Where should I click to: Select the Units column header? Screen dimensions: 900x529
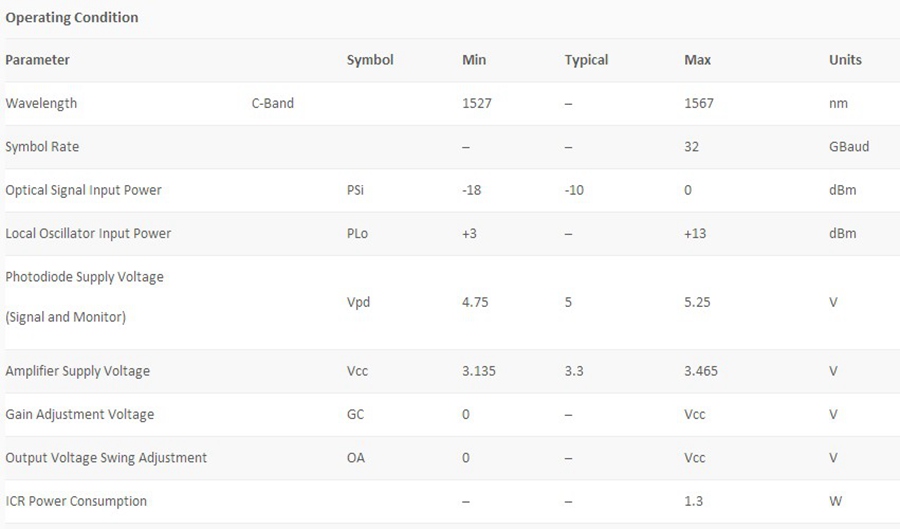click(845, 60)
